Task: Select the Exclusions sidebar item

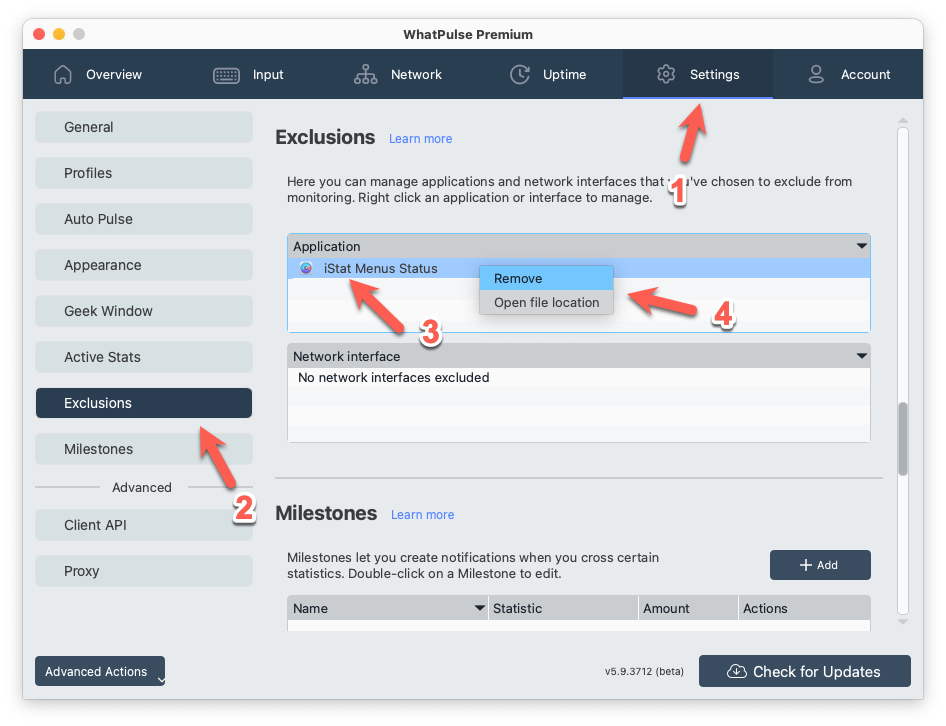Action: click(144, 403)
